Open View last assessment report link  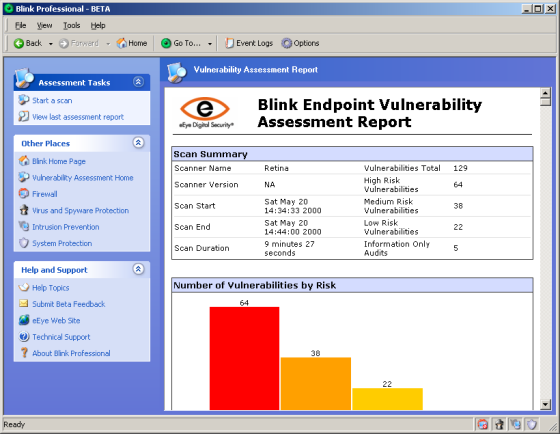(x=78, y=117)
